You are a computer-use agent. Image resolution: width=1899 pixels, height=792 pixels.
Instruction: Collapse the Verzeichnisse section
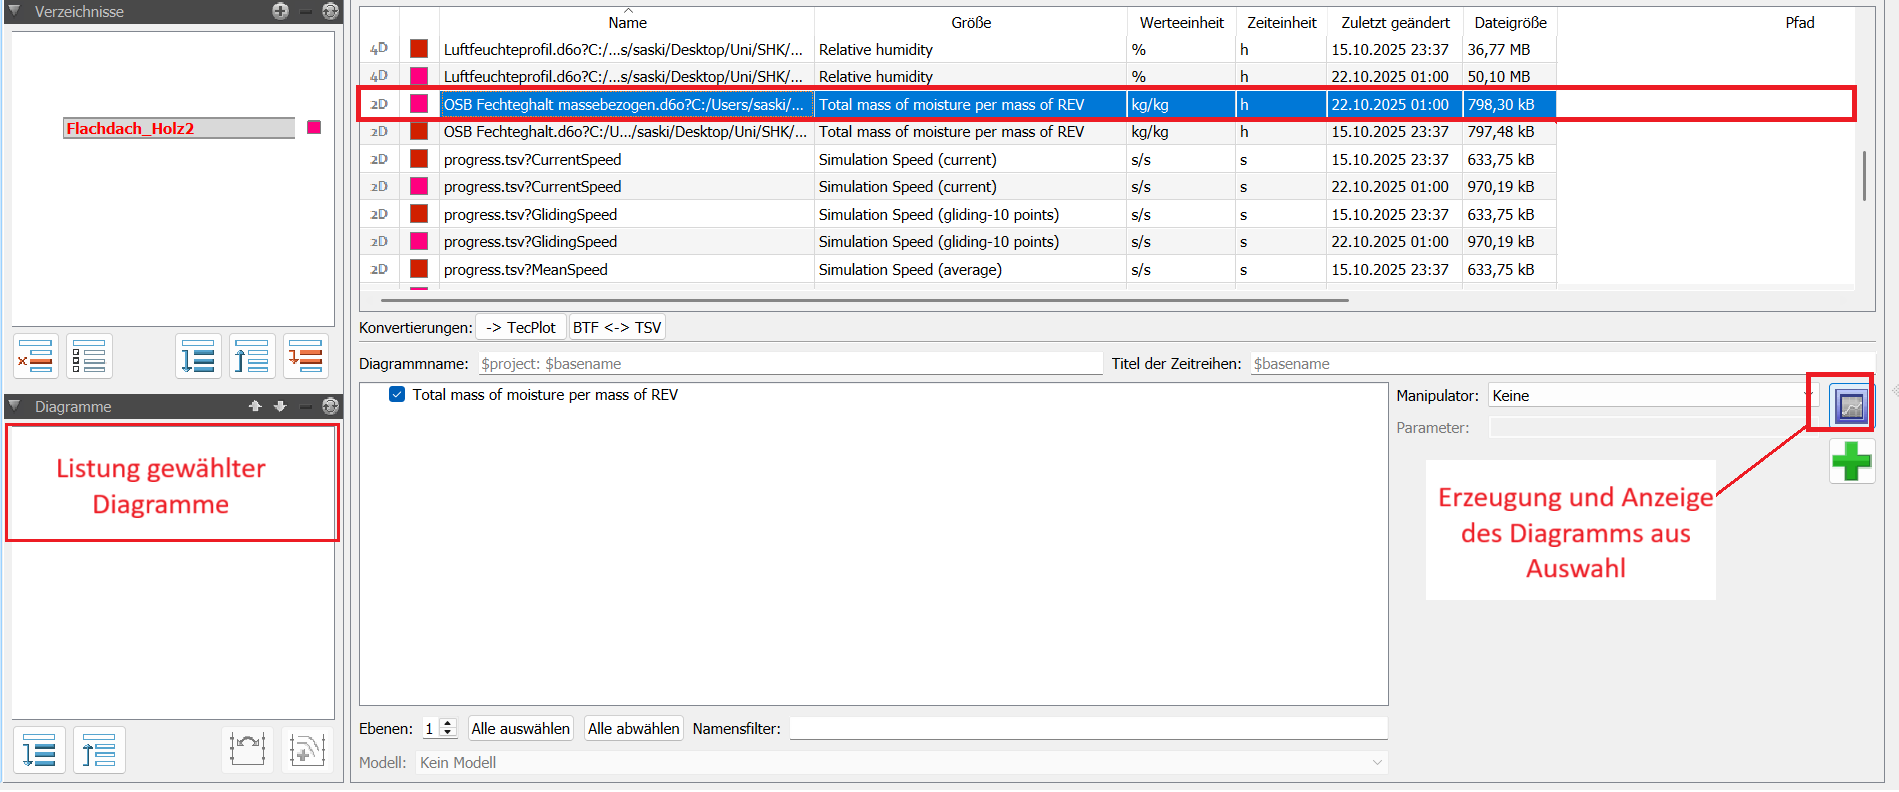(14, 11)
